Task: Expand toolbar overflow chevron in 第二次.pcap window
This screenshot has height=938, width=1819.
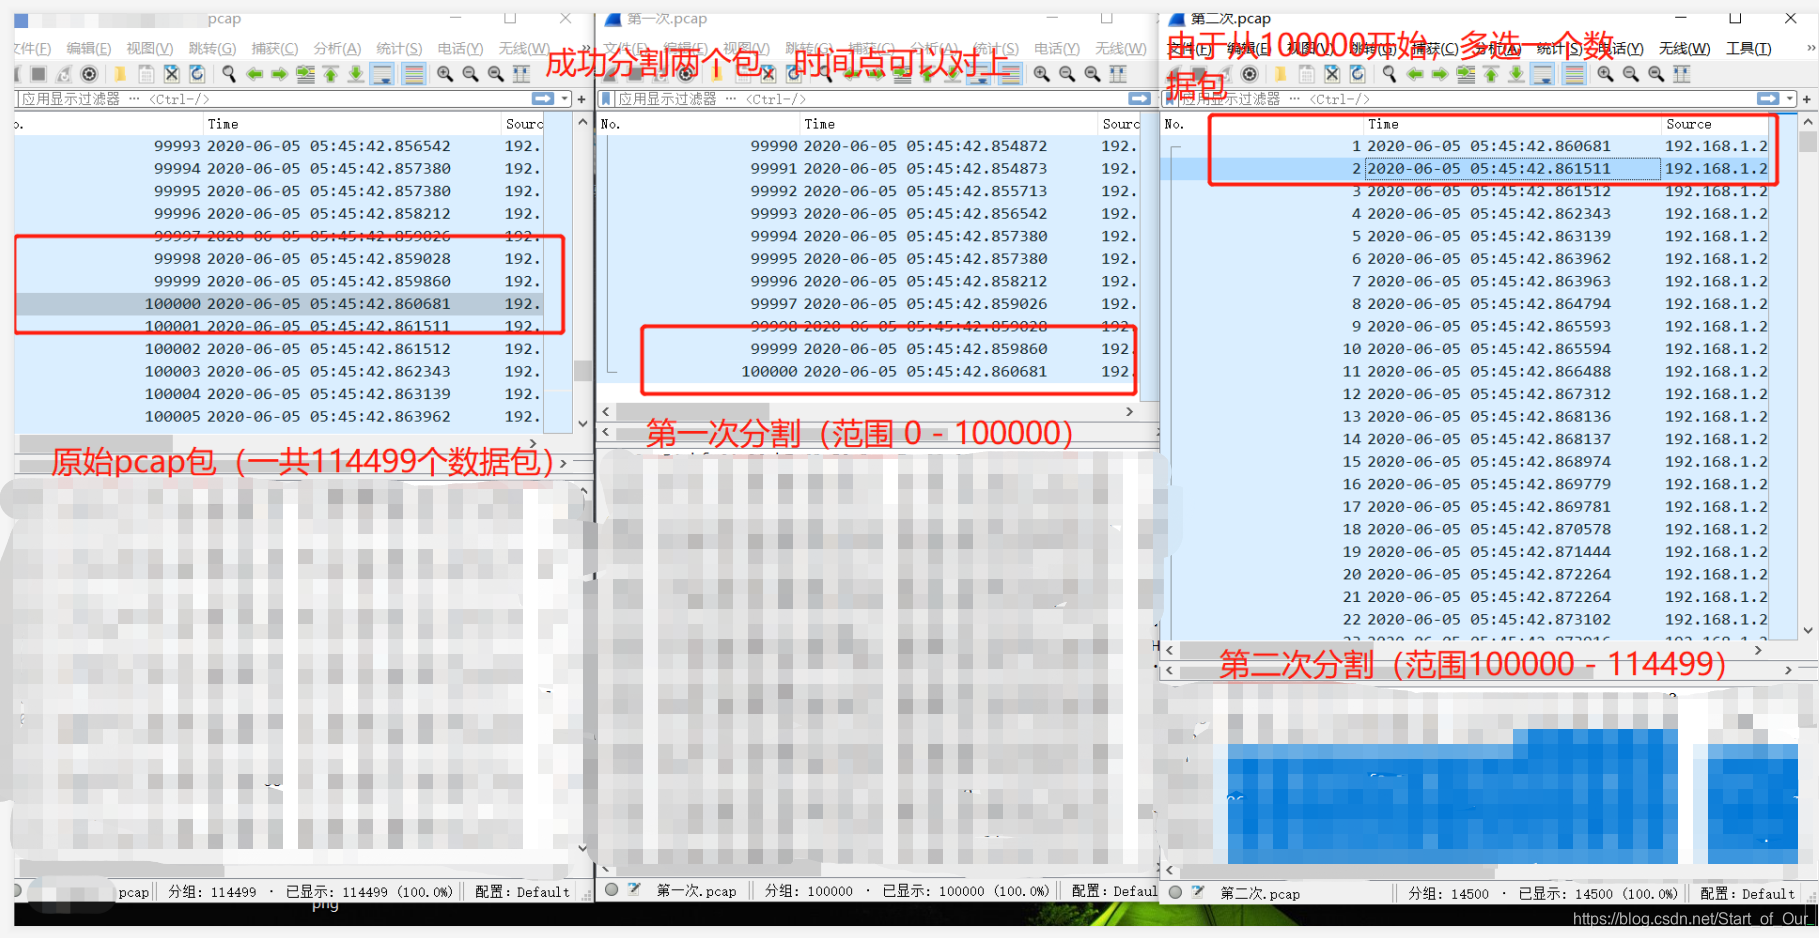Action: (1809, 48)
